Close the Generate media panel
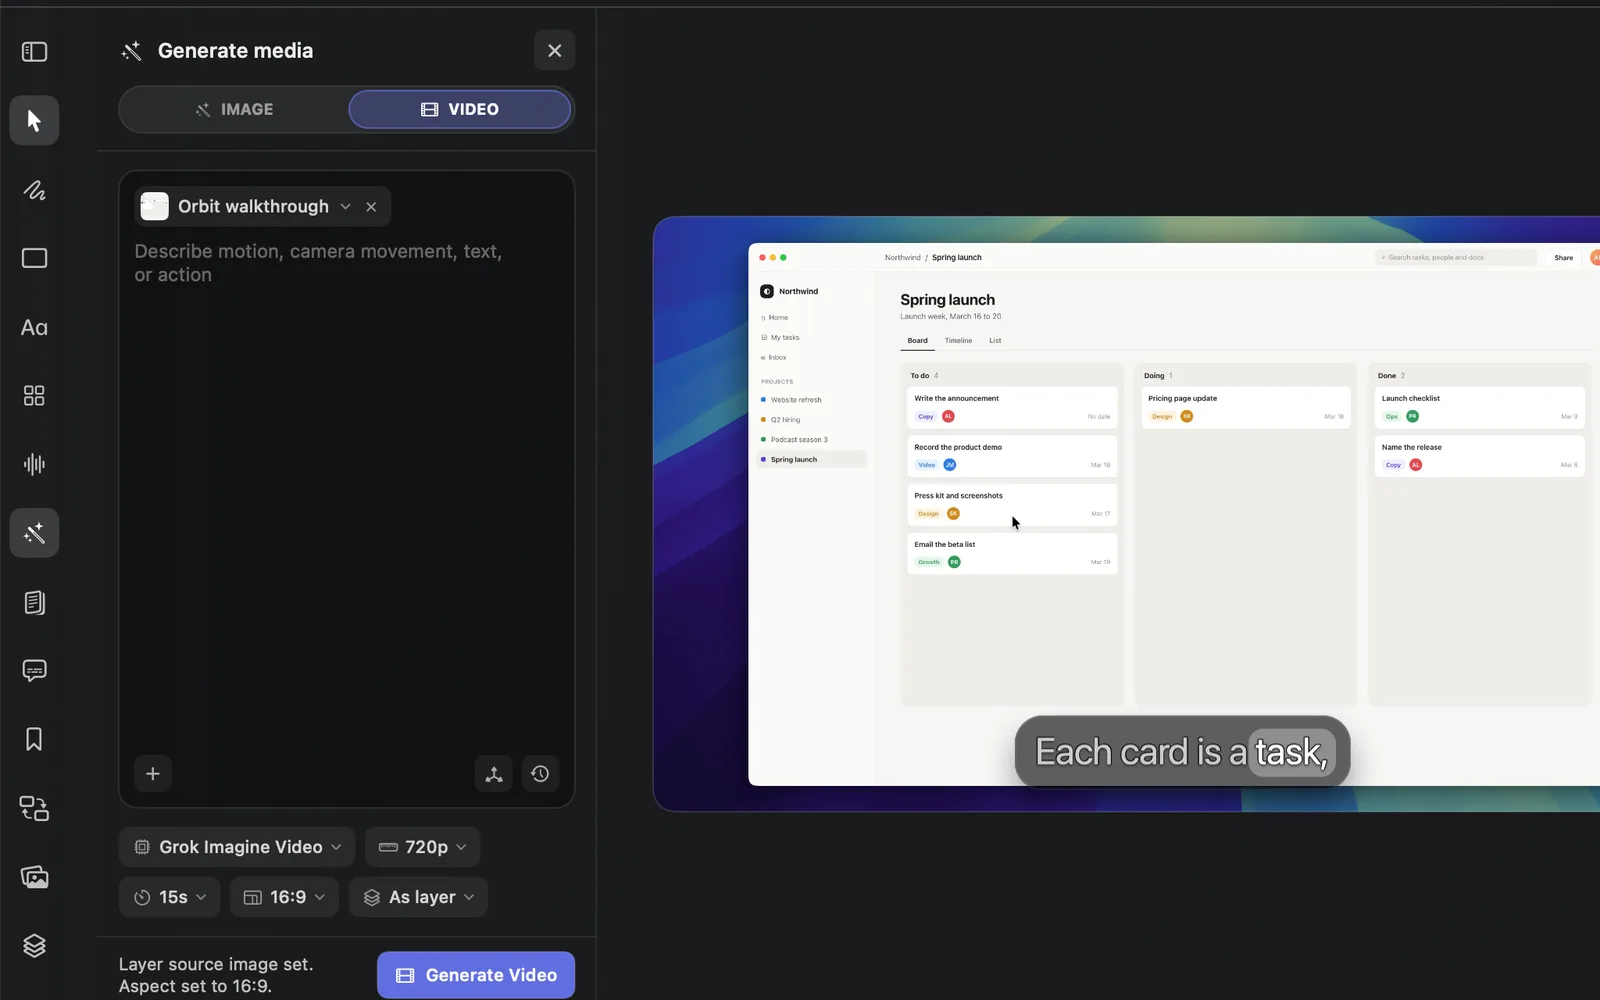 (x=555, y=51)
